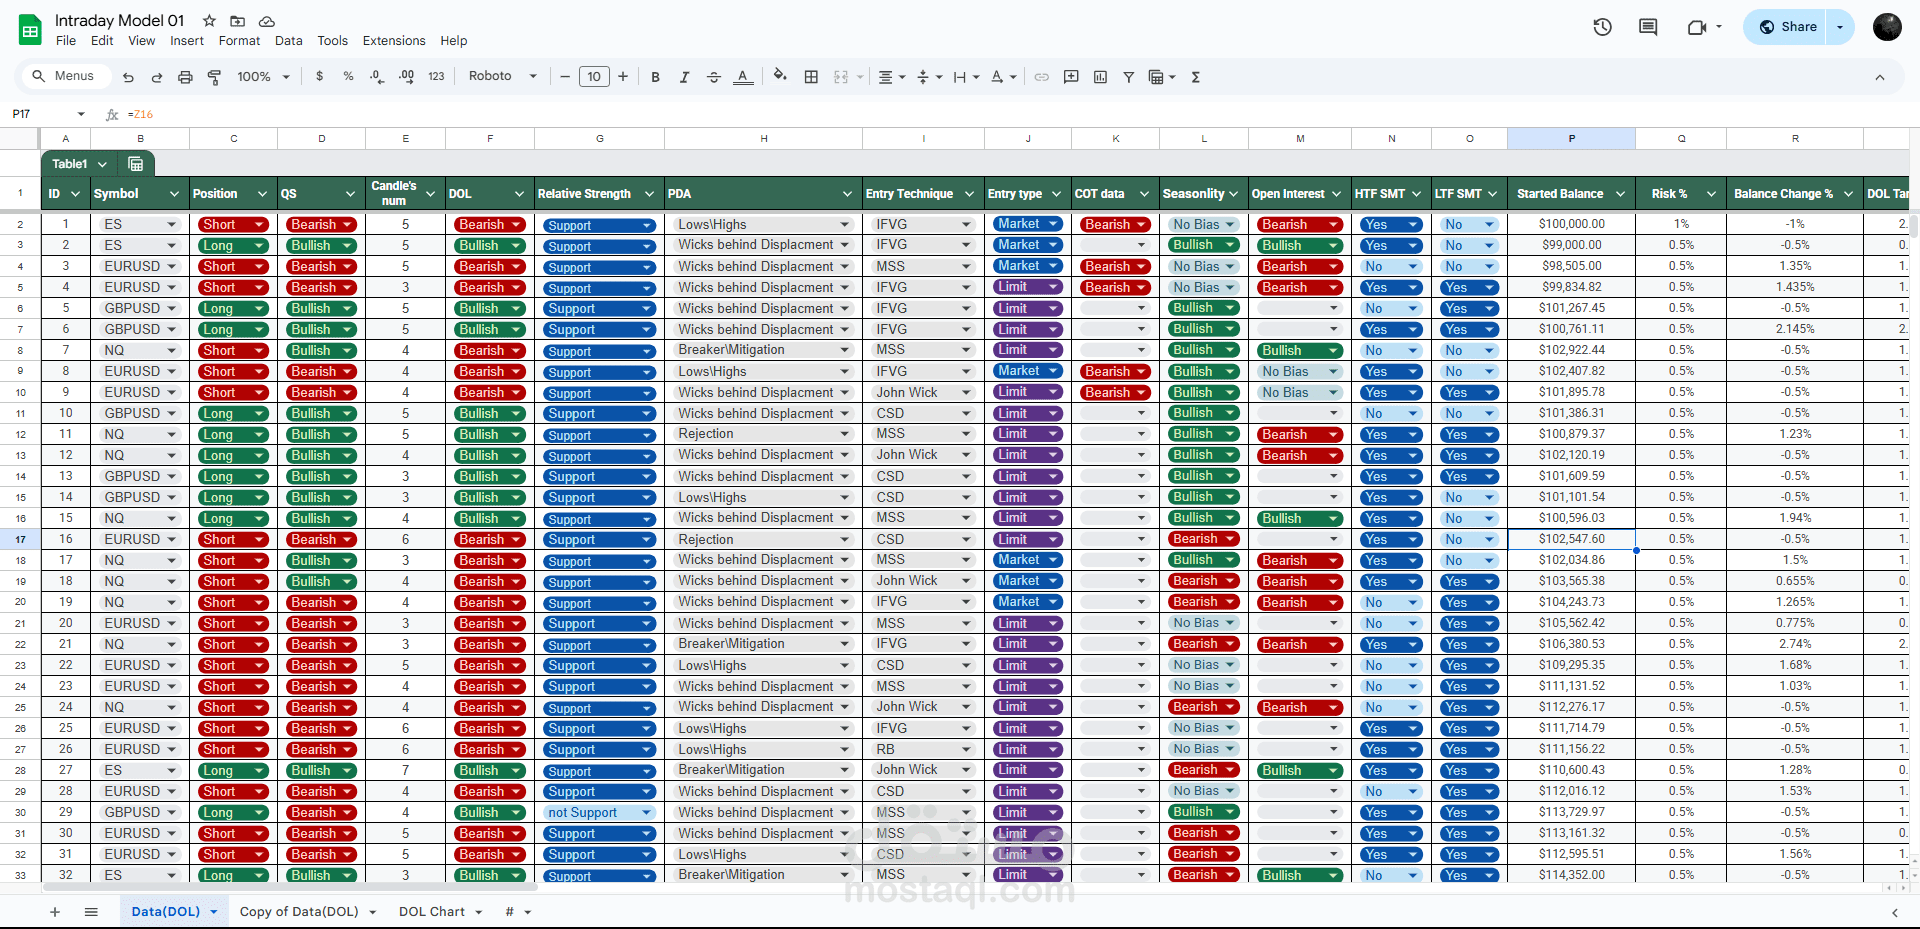The image size is (1920, 929).
Task: Open the Data menu
Action: (288, 41)
